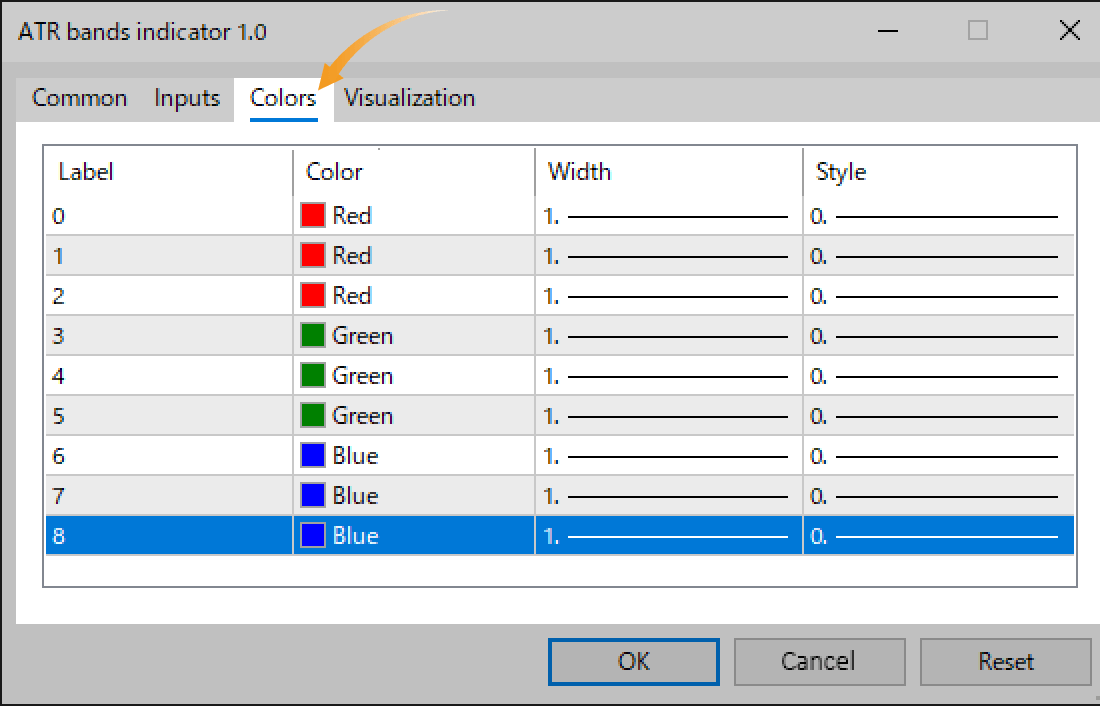Switch to the Visualization tab
1100x706 pixels.
[408, 98]
